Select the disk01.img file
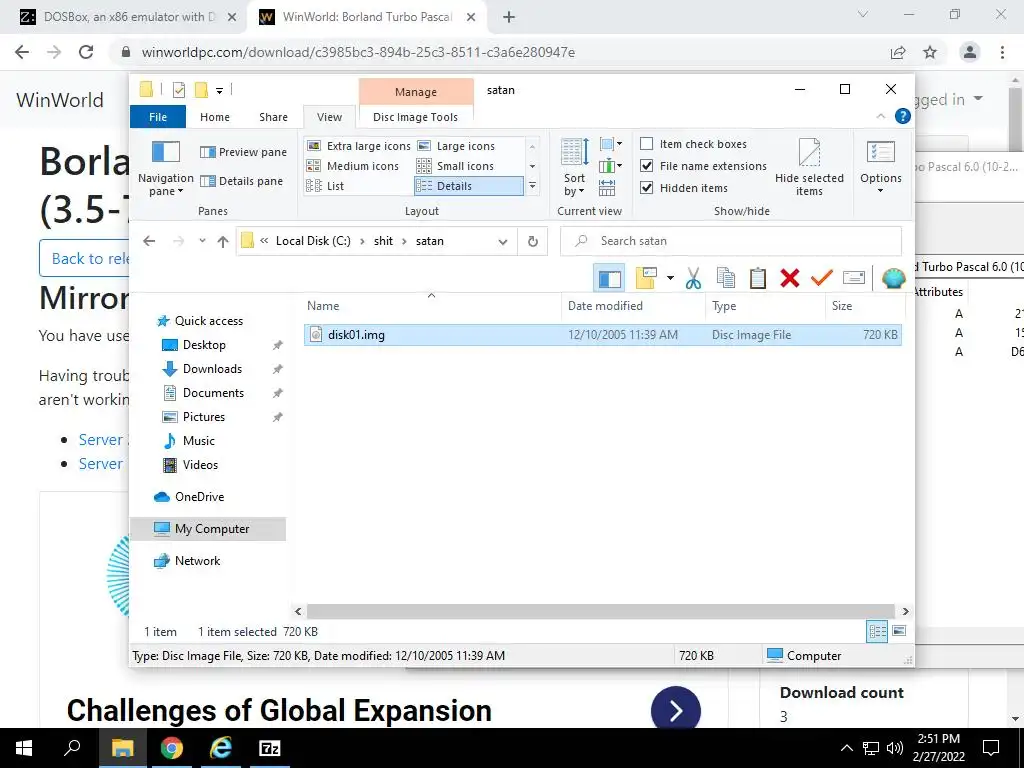 tap(603, 335)
